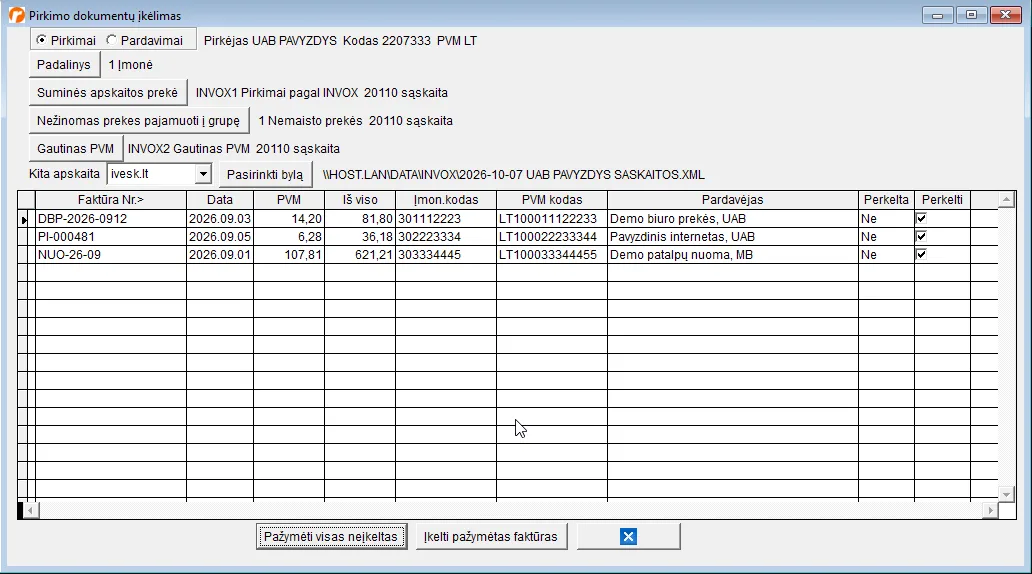Click VAT code LT100011122233
This screenshot has height=574, width=1032.
pos(552,219)
